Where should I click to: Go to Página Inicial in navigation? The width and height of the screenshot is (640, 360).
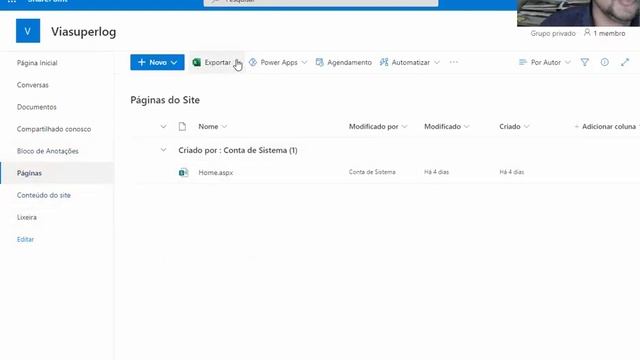(37, 63)
